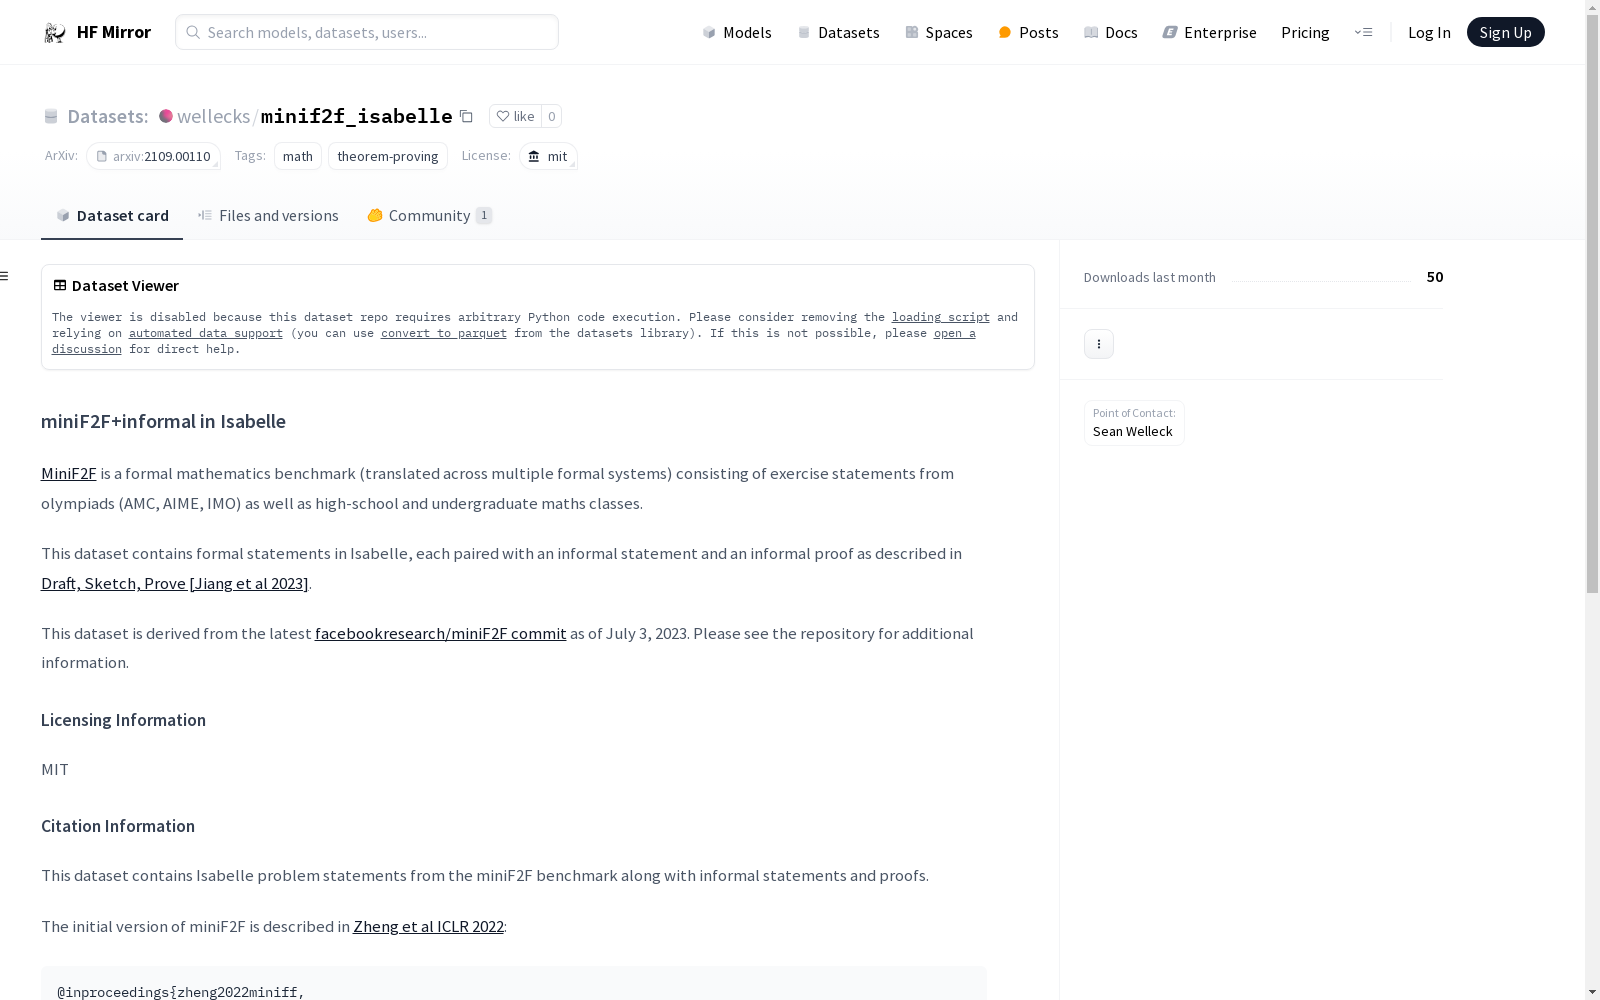View the Pricing page
Screen dimensions: 1600x1000
click(1305, 32)
